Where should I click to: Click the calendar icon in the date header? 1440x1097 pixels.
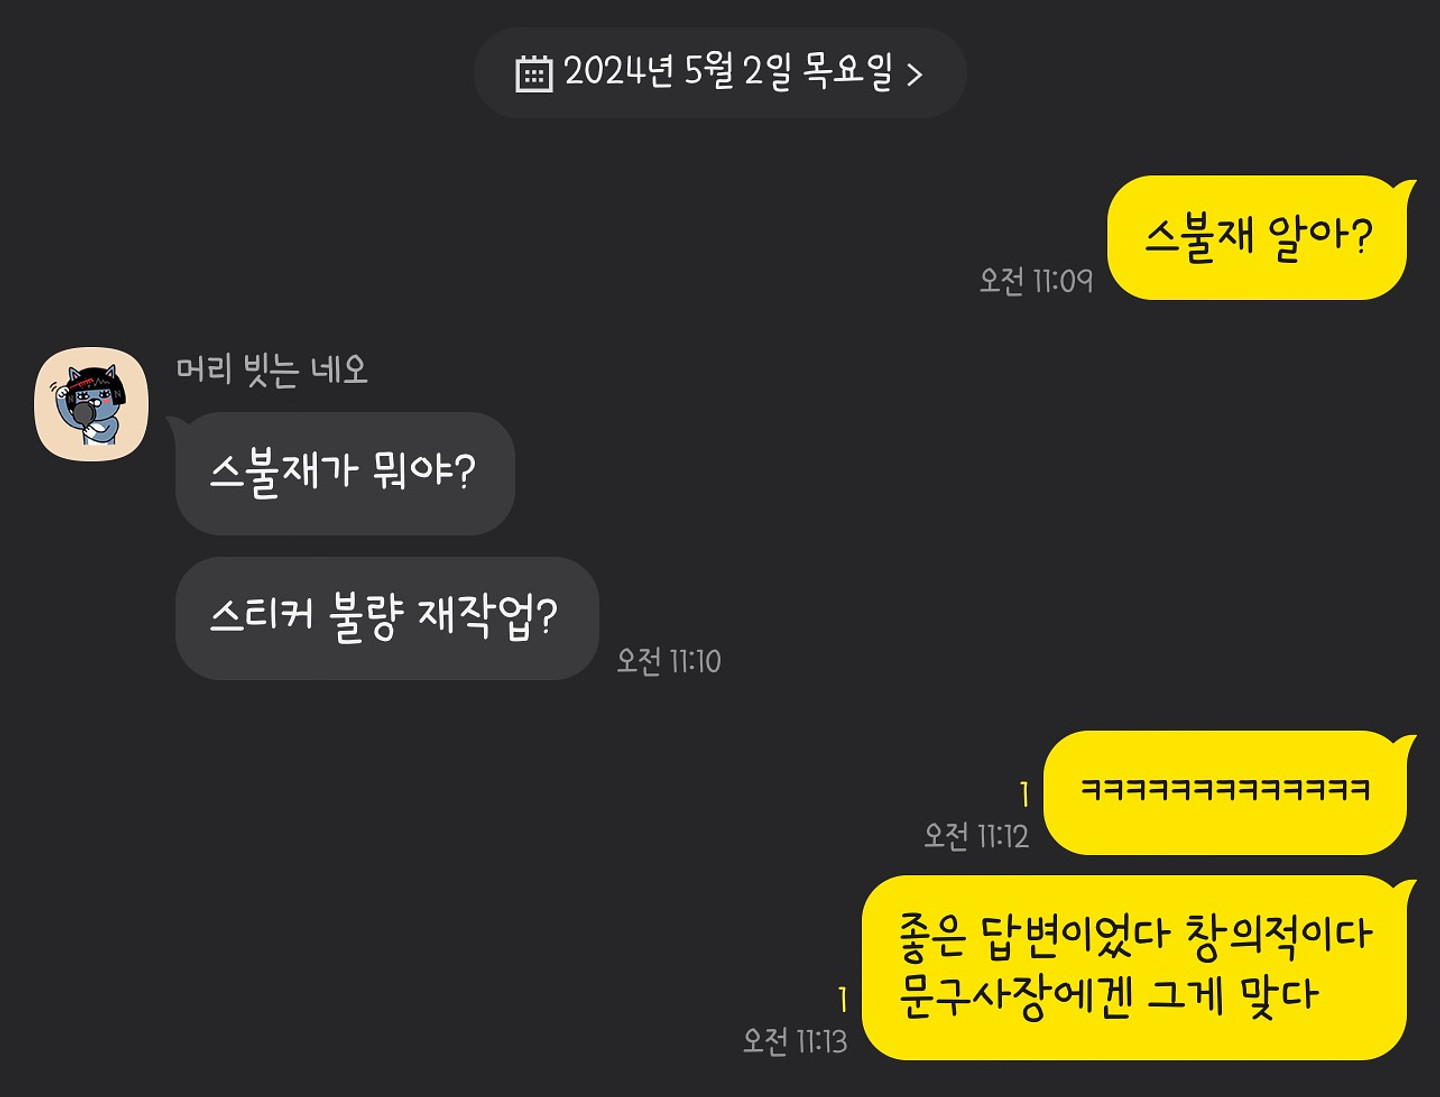tap(533, 74)
